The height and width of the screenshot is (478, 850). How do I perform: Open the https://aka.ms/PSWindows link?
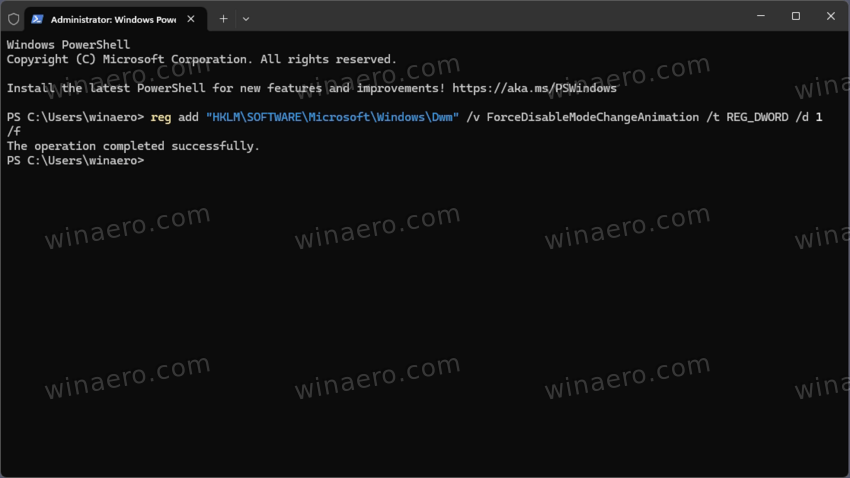pos(535,88)
